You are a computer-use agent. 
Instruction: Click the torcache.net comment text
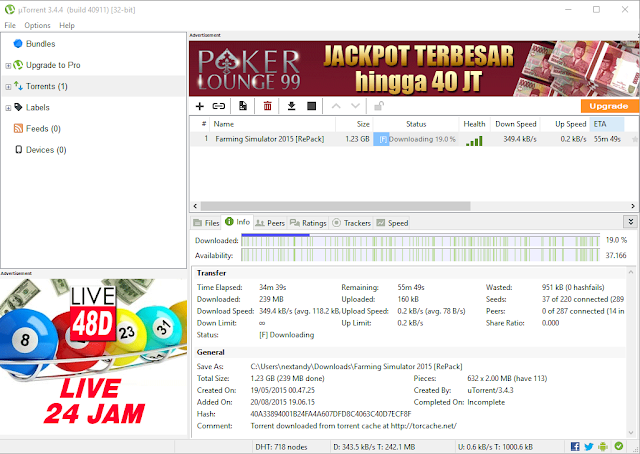pyautogui.click(x=353, y=426)
